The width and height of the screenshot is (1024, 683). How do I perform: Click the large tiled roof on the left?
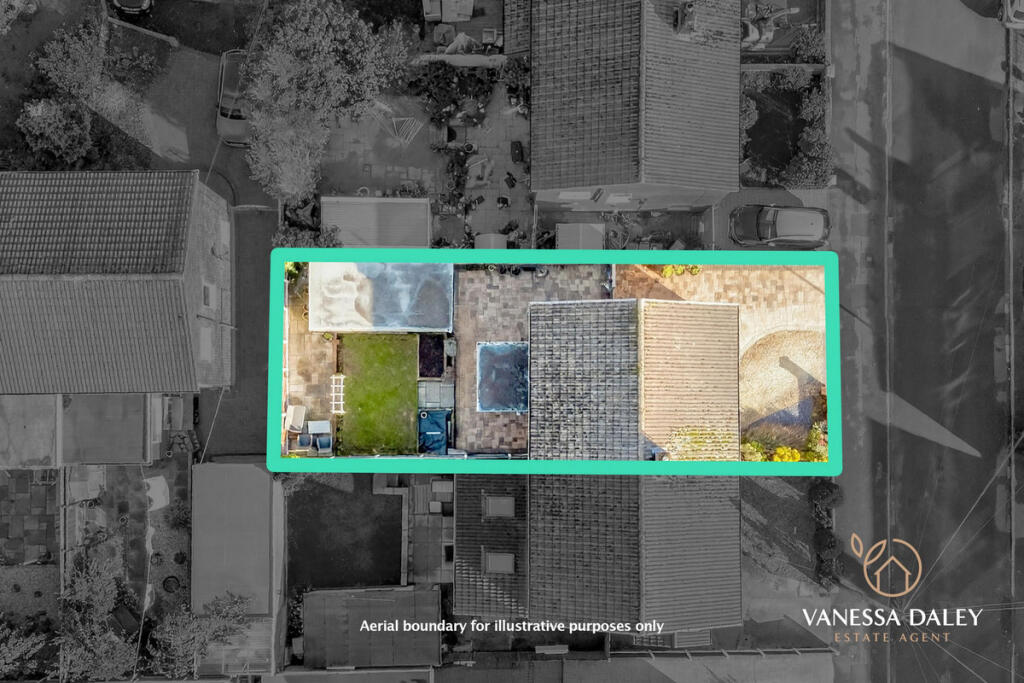click(x=98, y=282)
